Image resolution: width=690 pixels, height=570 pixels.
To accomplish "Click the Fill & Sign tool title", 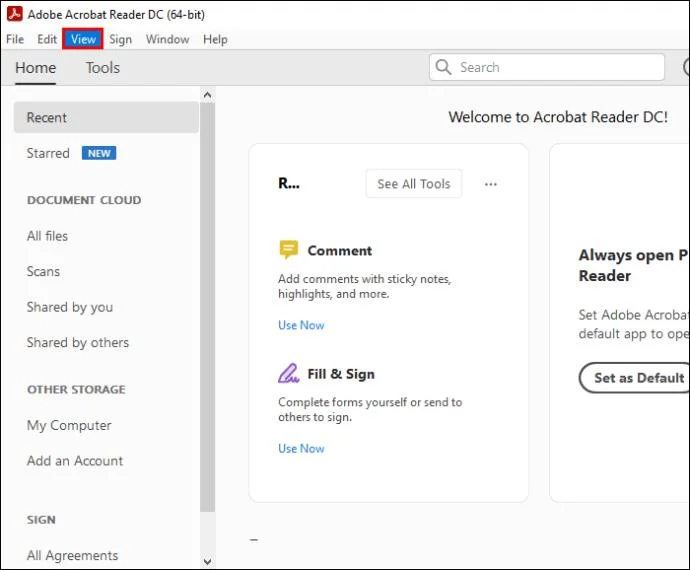I will click(x=341, y=374).
